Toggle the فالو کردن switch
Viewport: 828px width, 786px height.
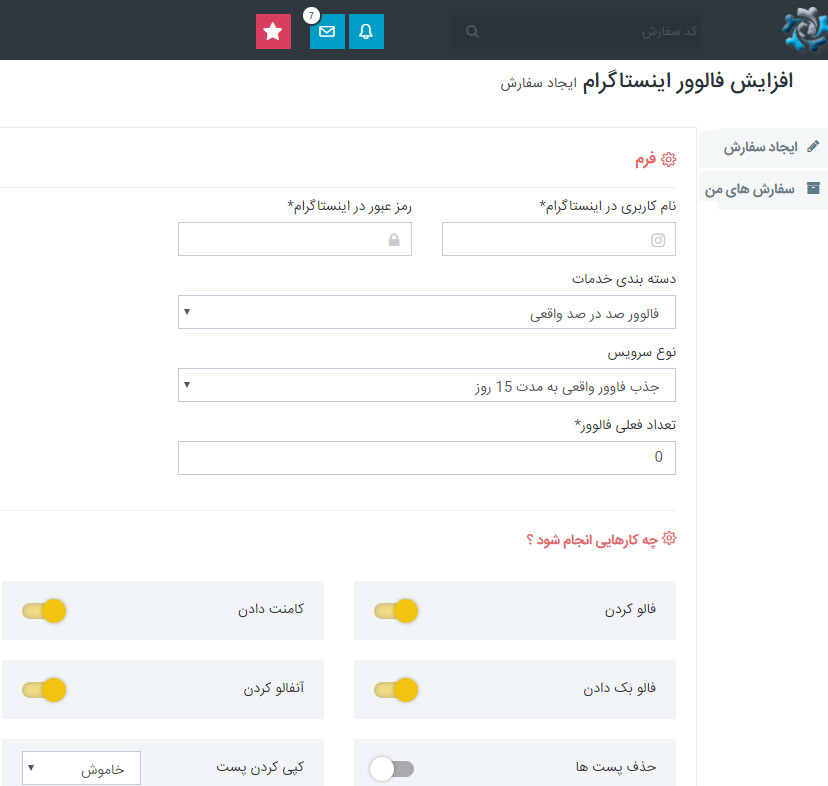(396, 611)
